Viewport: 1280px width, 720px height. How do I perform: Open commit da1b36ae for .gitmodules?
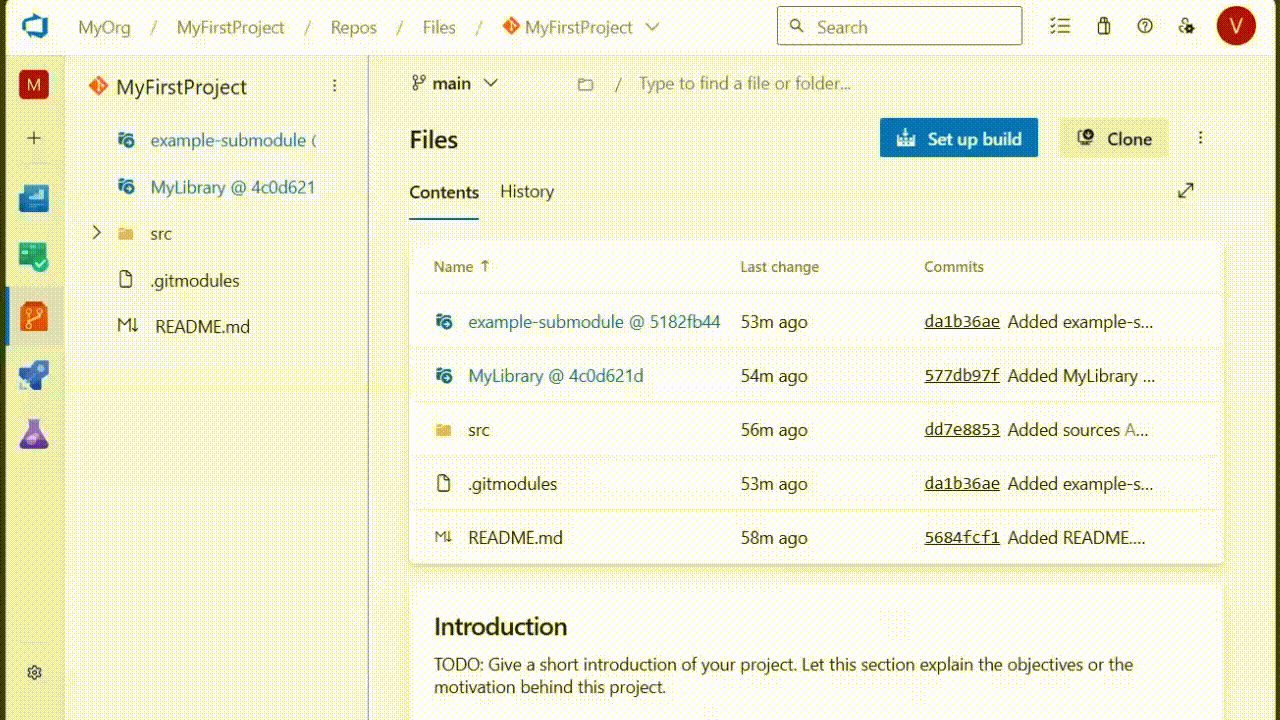961,483
